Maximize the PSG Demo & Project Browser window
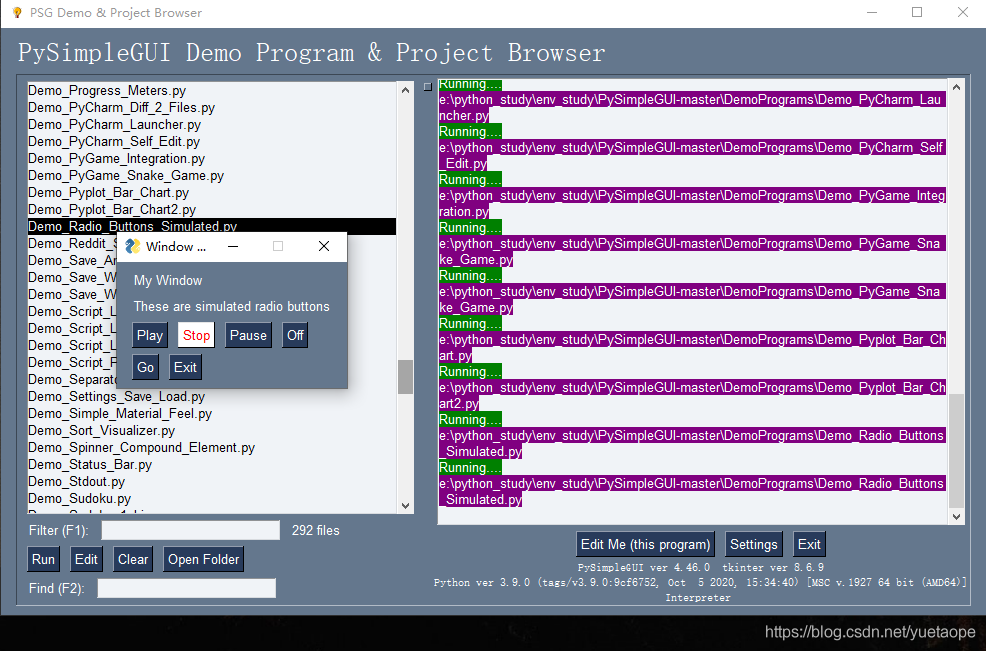986x651 pixels. (917, 13)
